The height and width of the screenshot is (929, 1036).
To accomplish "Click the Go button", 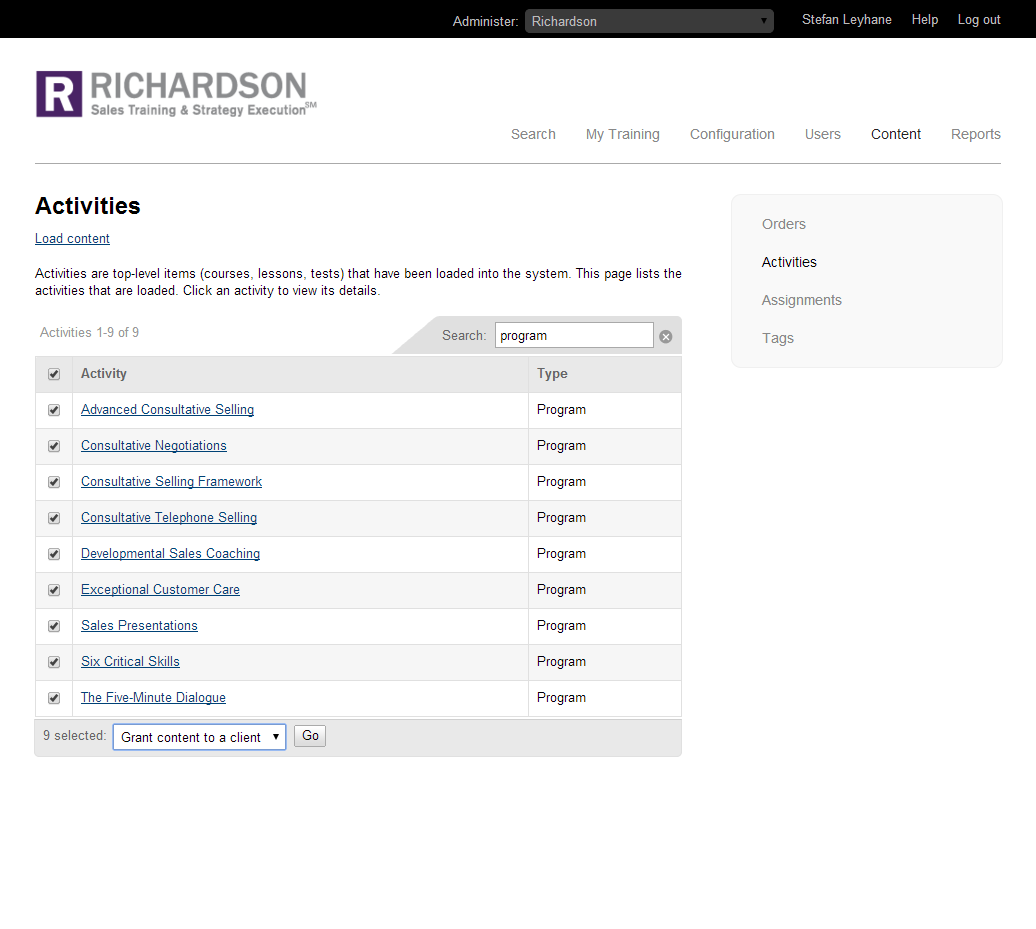I will [310, 736].
